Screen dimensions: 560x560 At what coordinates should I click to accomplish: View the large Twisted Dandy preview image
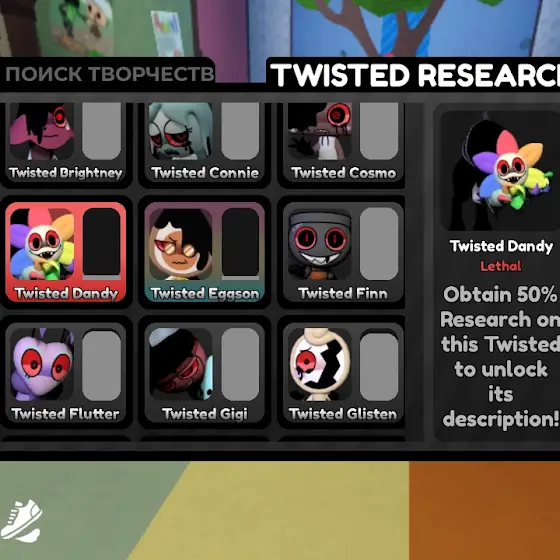pyautogui.click(x=500, y=171)
